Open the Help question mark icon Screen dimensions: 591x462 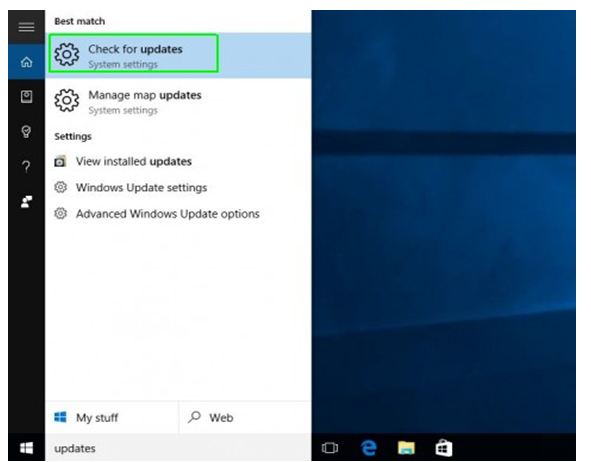(x=26, y=166)
